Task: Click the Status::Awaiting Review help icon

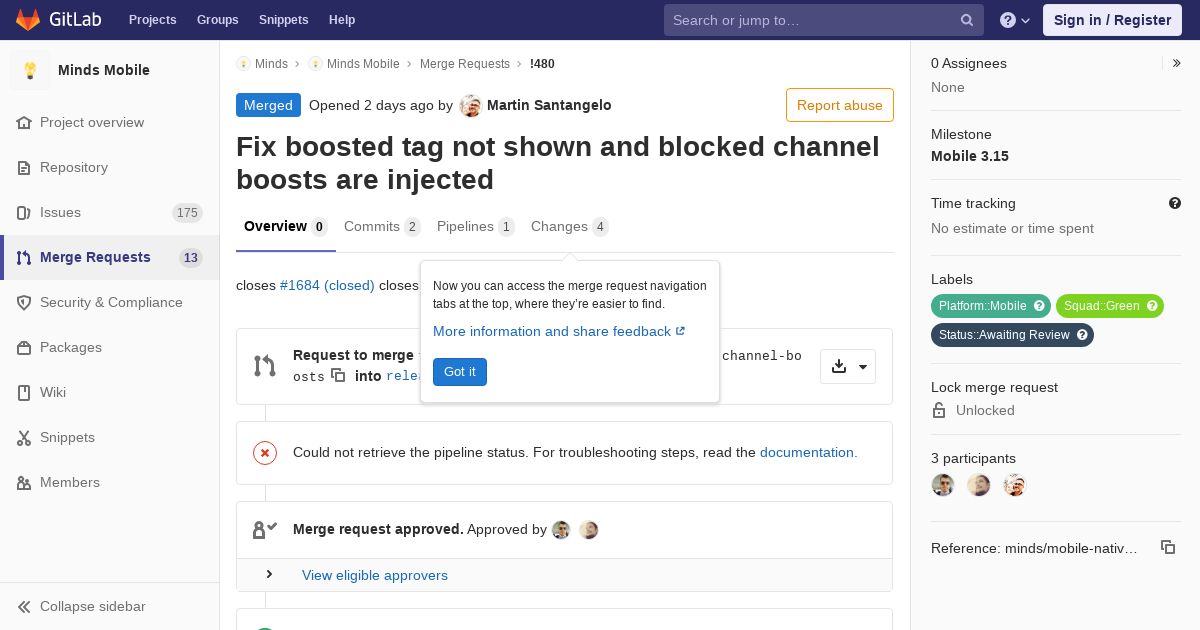Action: (1082, 335)
